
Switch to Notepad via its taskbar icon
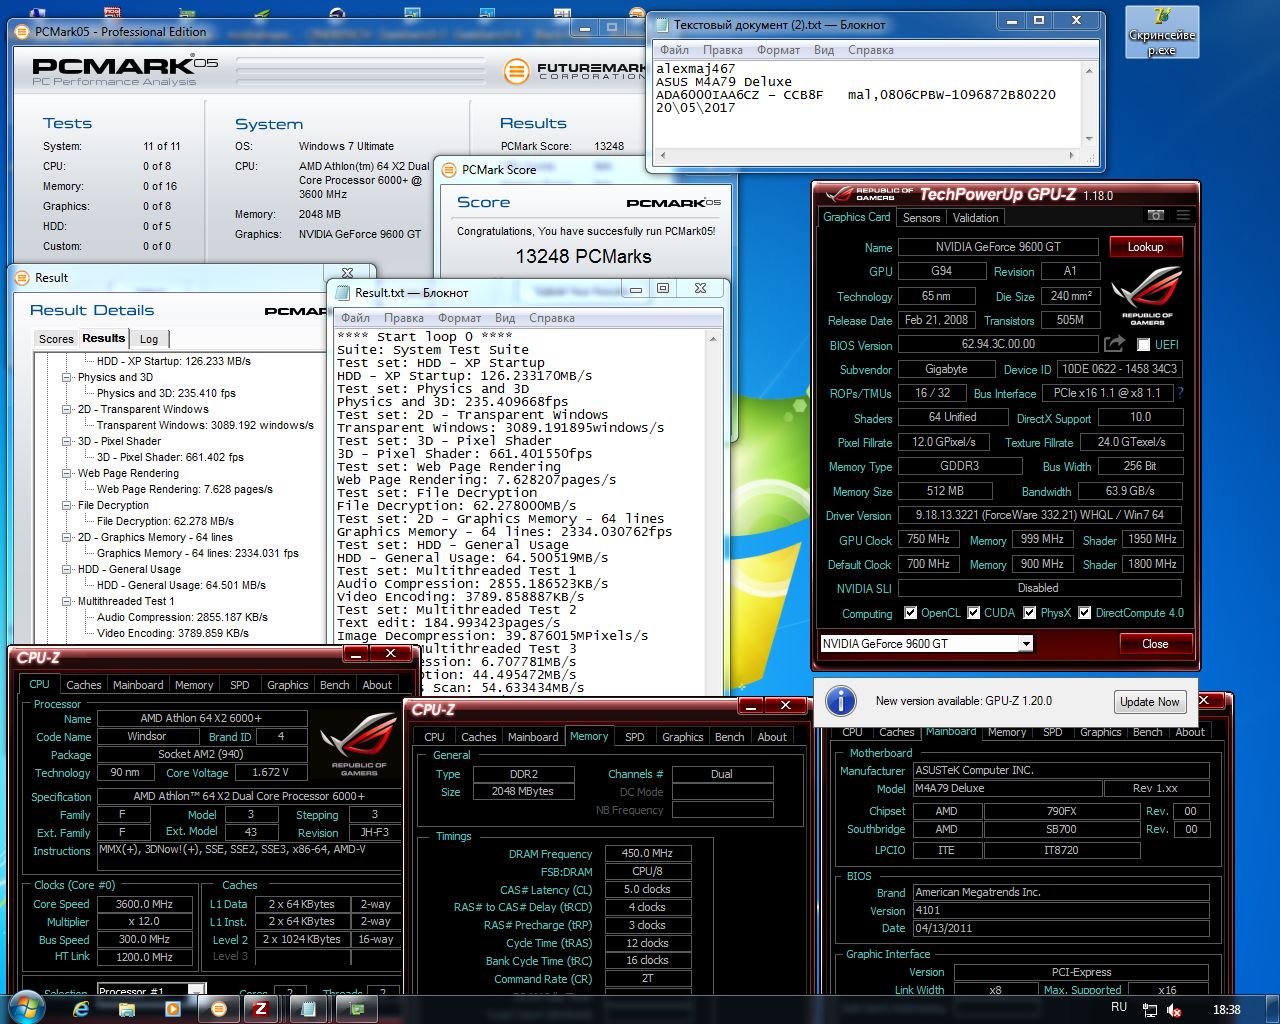coord(308,1009)
